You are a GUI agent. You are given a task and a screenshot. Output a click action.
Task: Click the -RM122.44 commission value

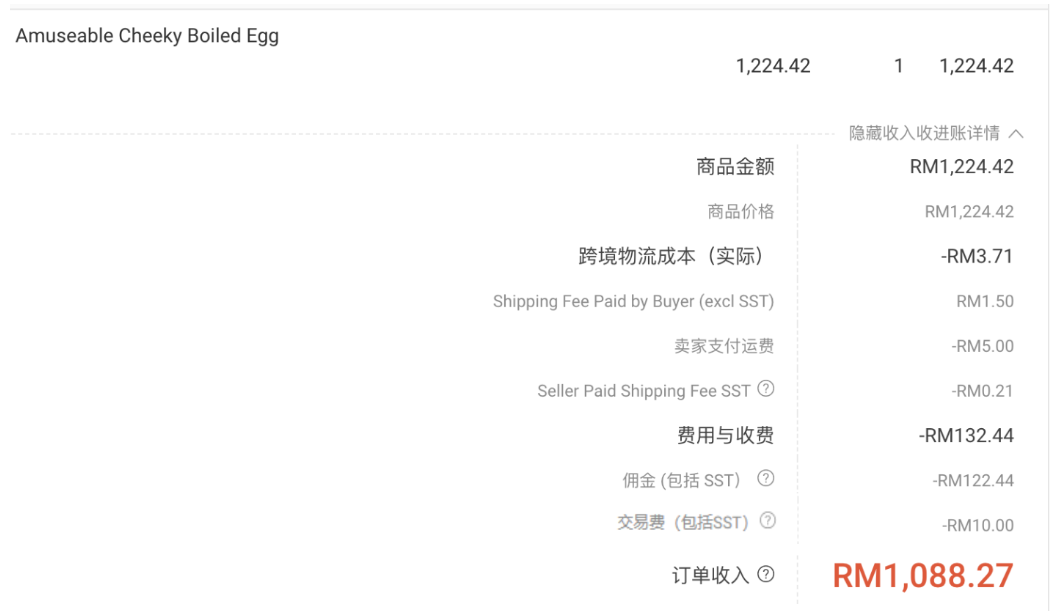(973, 480)
